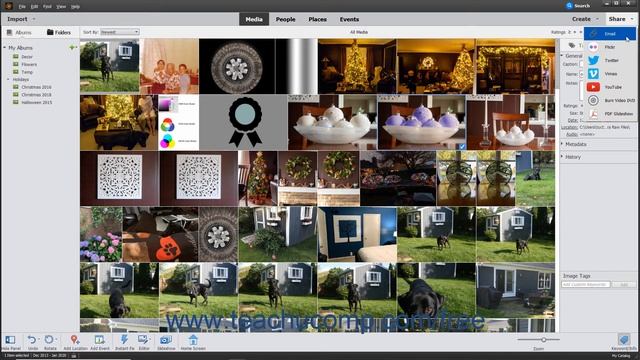Collapse the General section

click(562, 56)
